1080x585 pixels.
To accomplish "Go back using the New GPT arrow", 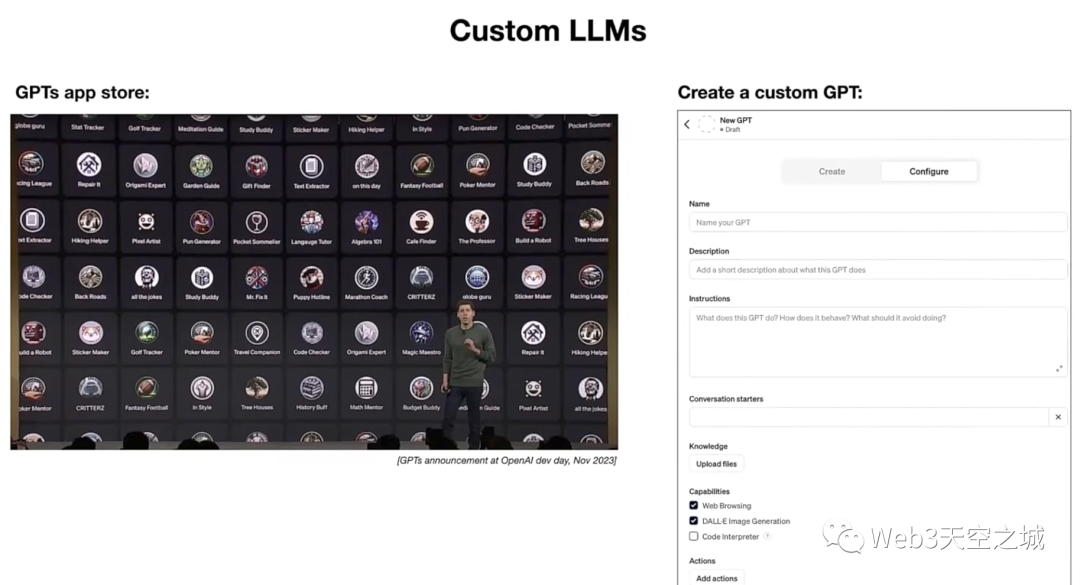I will tap(687, 124).
